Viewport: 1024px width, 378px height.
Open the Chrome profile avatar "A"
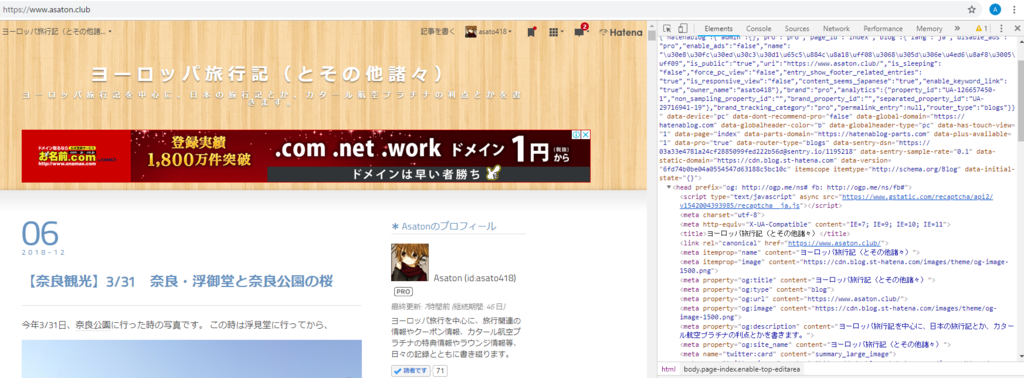995,9
